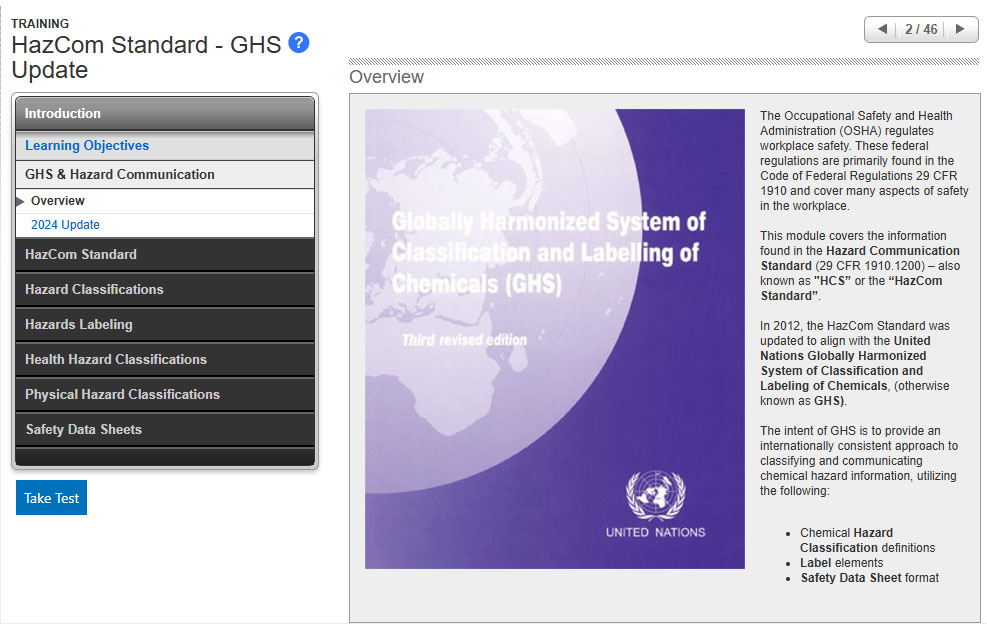This screenshot has width=987, height=630.
Task: Select GHS & Hazard Communication item
Action: pyautogui.click(x=120, y=175)
